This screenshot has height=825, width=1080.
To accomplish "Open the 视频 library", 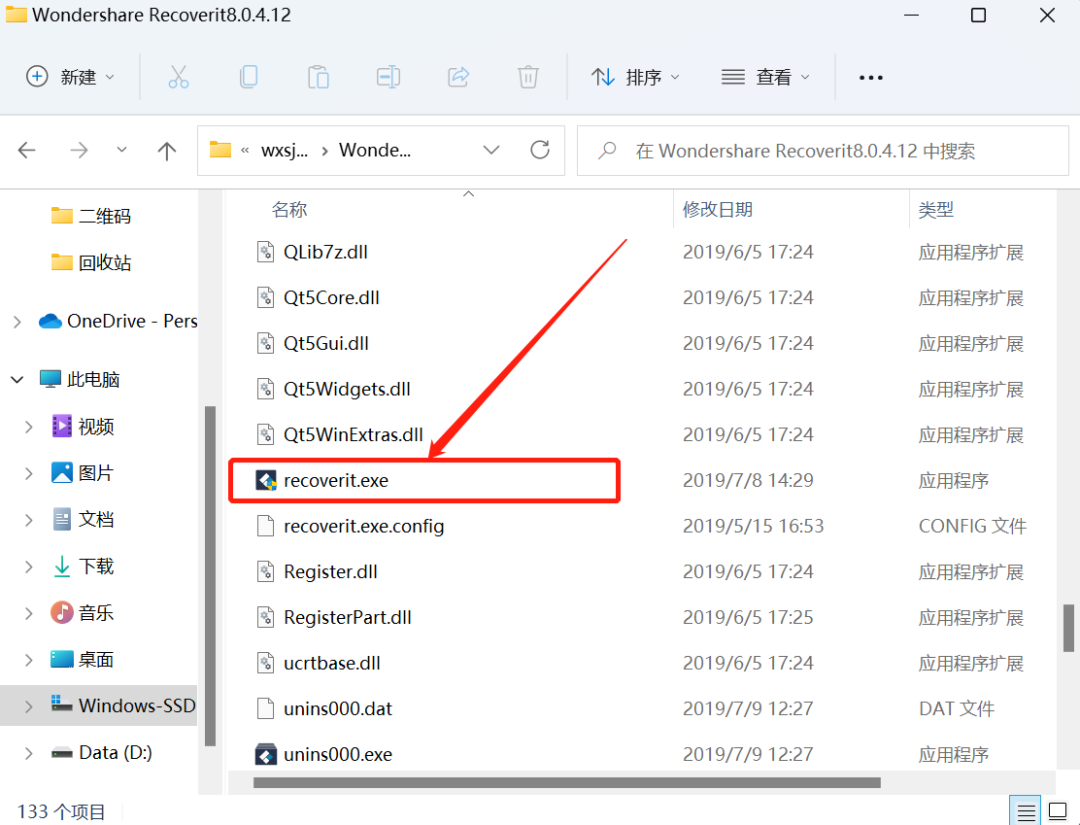I will tap(83, 426).
